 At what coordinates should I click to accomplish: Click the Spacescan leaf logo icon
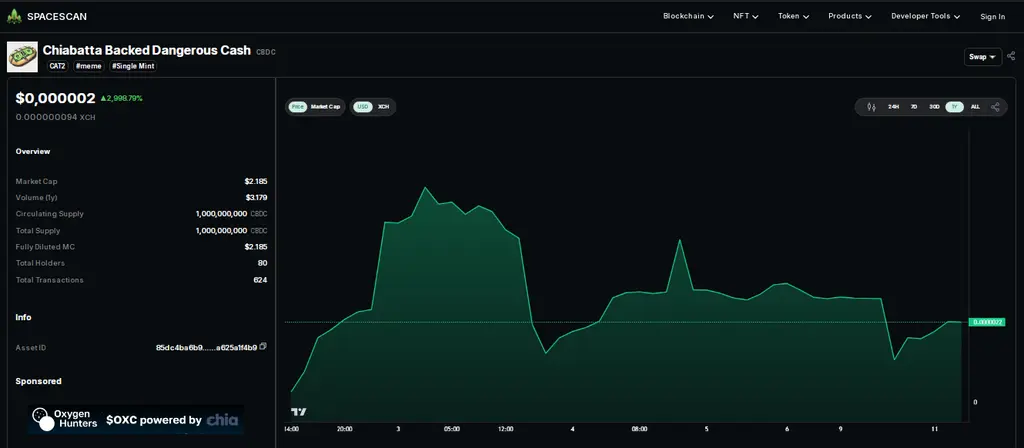[x=14, y=16]
